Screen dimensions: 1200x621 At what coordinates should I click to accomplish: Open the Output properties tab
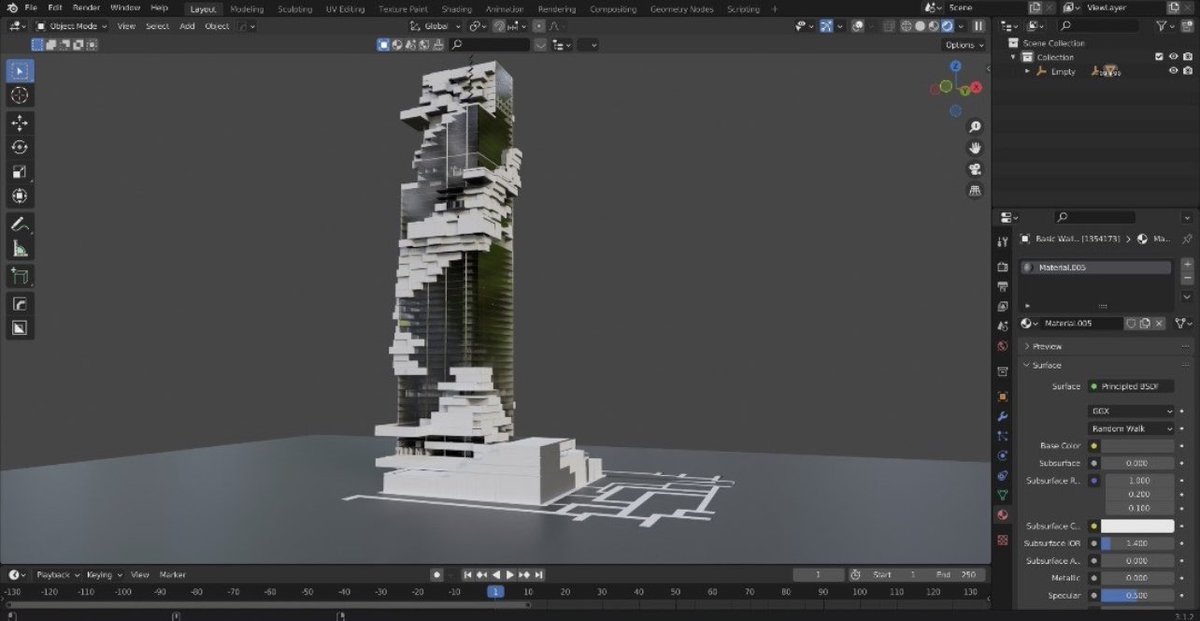[x=1003, y=287]
